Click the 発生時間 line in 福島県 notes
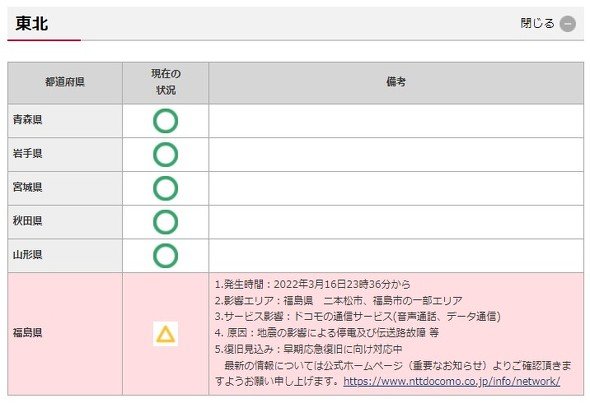This screenshot has width=590, height=403. tap(312, 284)
